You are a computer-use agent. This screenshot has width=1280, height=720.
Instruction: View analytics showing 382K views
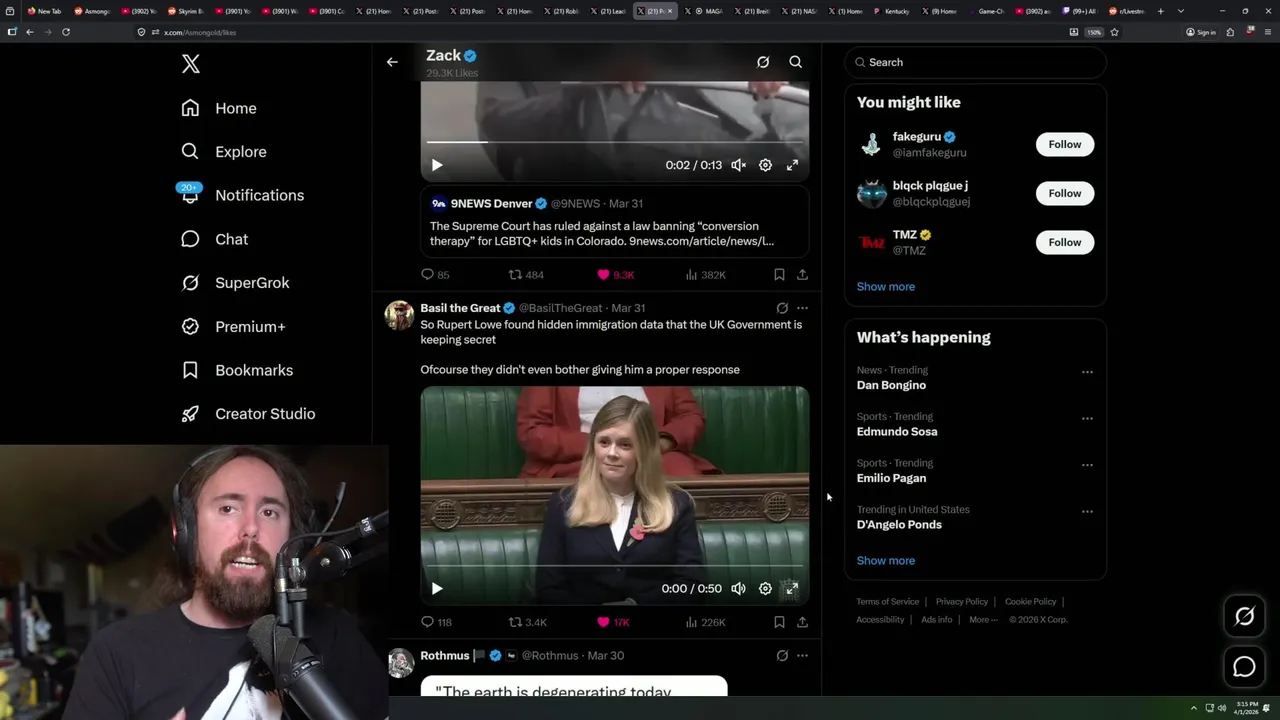705,274
